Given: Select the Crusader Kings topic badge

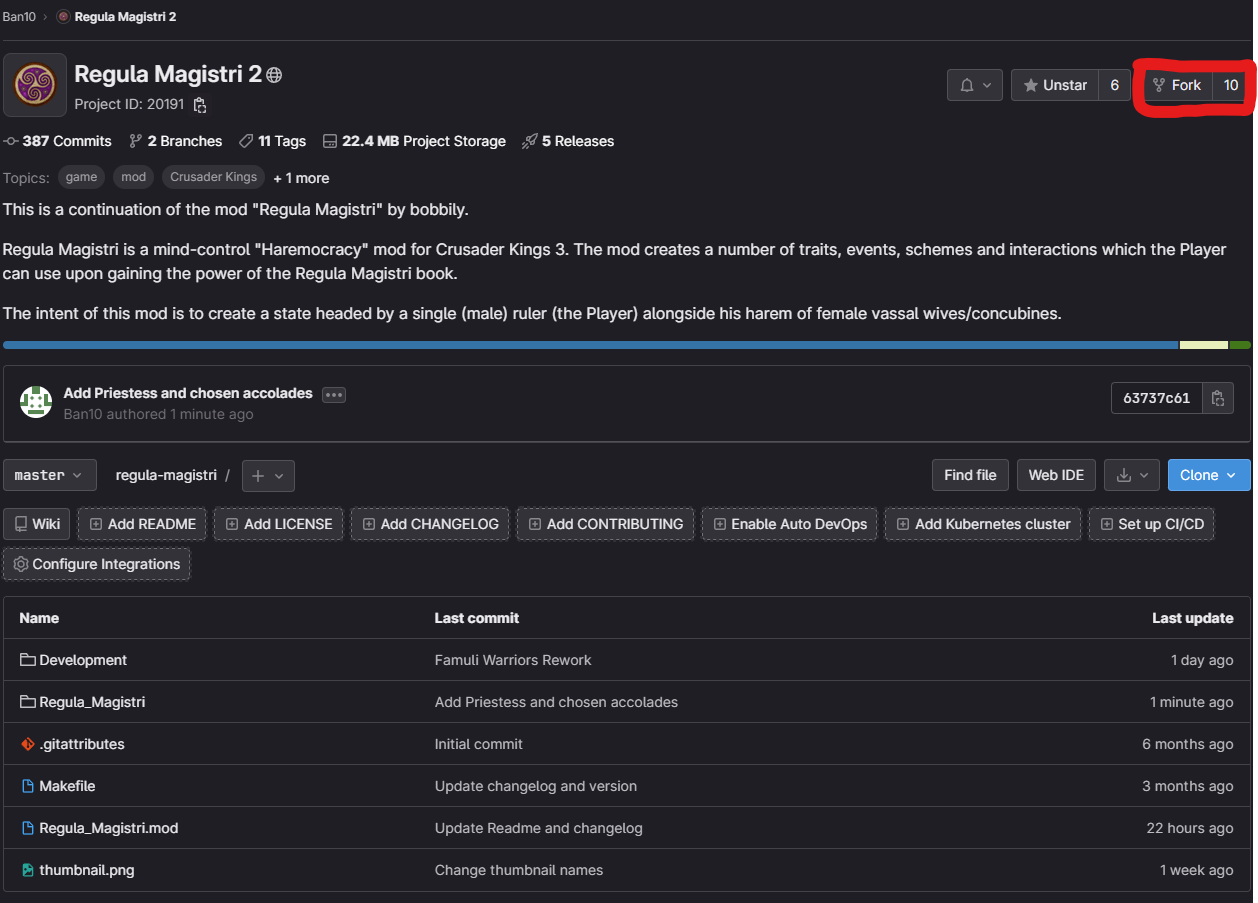Looking at the screenshot, I should tap(214, 177).
